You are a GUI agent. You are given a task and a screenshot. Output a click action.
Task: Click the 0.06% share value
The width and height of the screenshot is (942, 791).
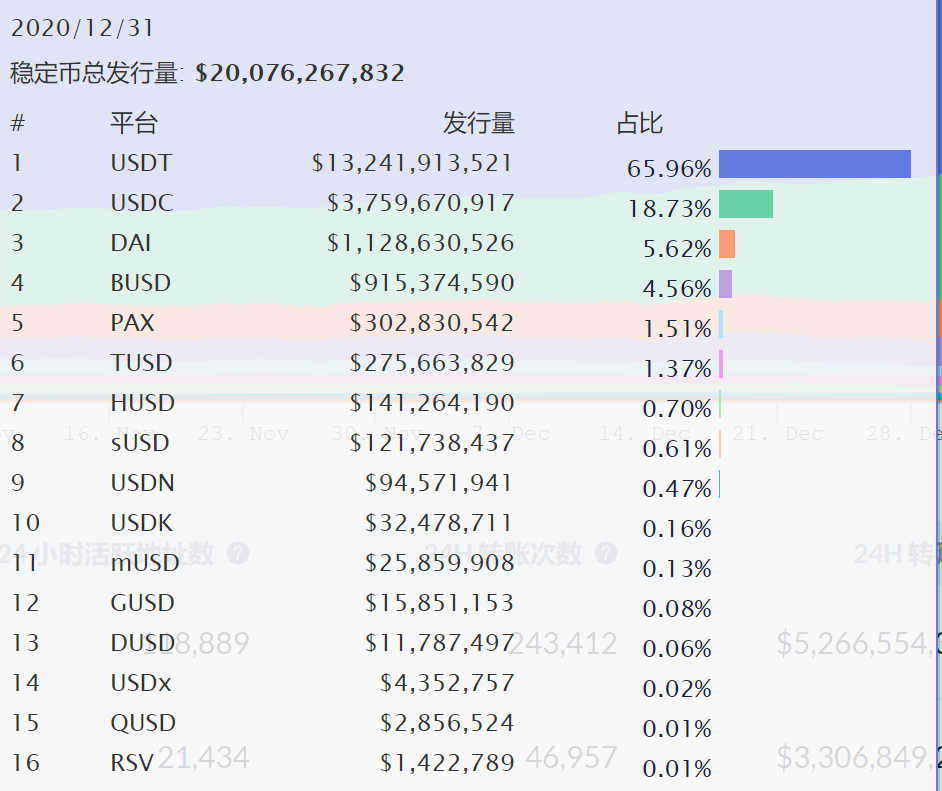pos(677,649)
